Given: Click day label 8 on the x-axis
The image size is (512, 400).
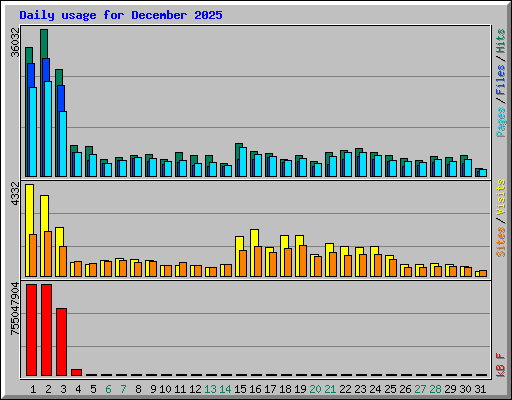Looking at the screenshot, I should point(138,389).
